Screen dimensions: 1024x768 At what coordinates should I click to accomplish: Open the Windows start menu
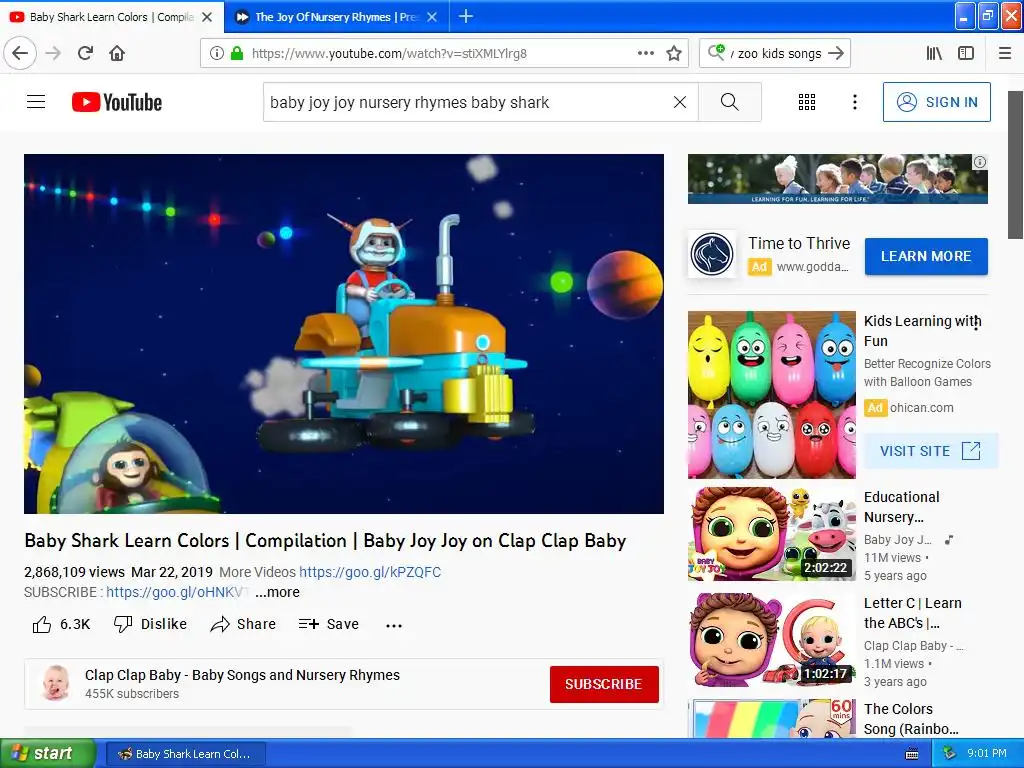(48, 754)
